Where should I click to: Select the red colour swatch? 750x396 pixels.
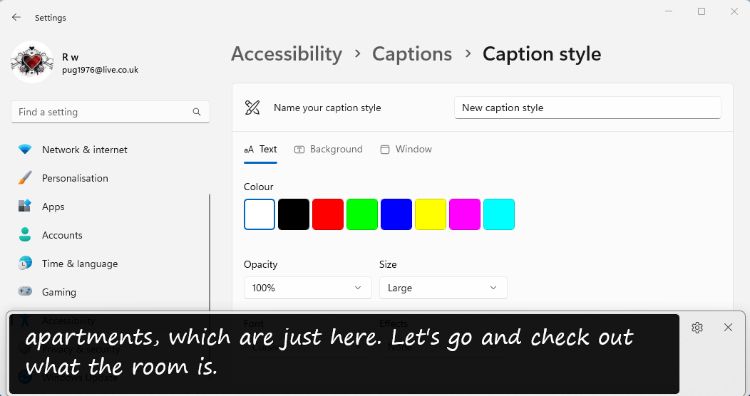point(328,214)
